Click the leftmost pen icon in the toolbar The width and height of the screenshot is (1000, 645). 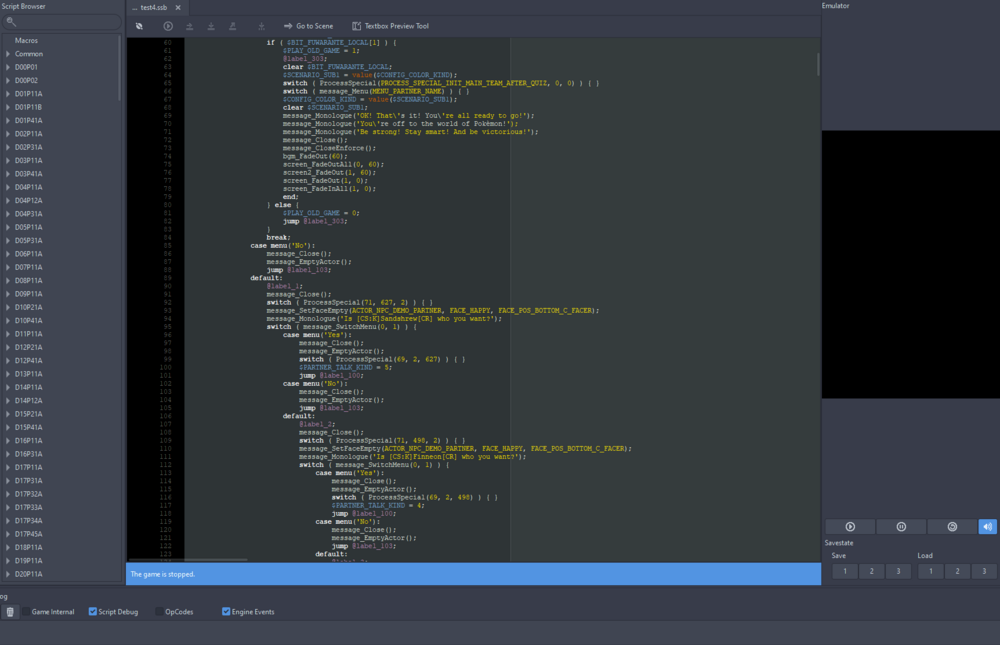pyautogui.click(x=139, y=26)
